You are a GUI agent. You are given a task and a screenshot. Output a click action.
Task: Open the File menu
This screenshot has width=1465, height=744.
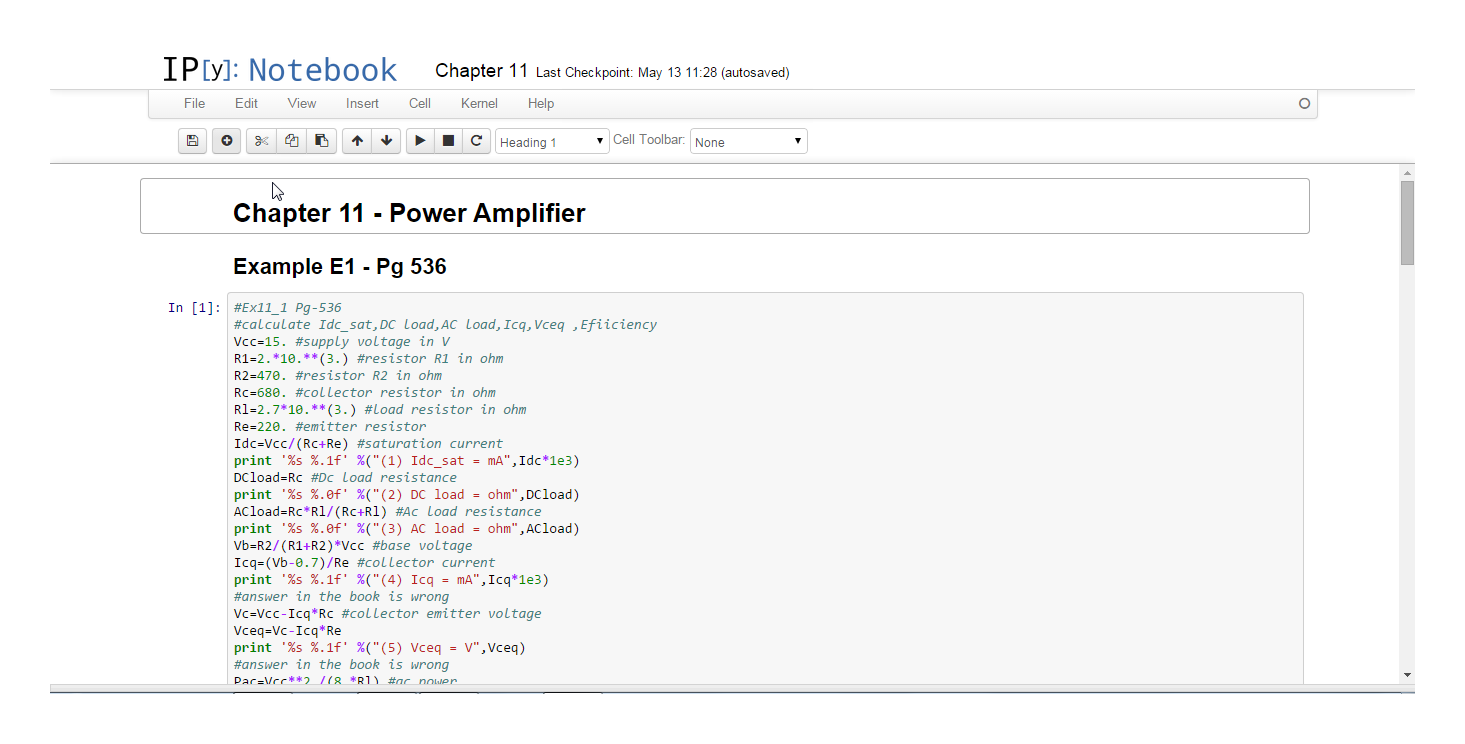point(194,103)
